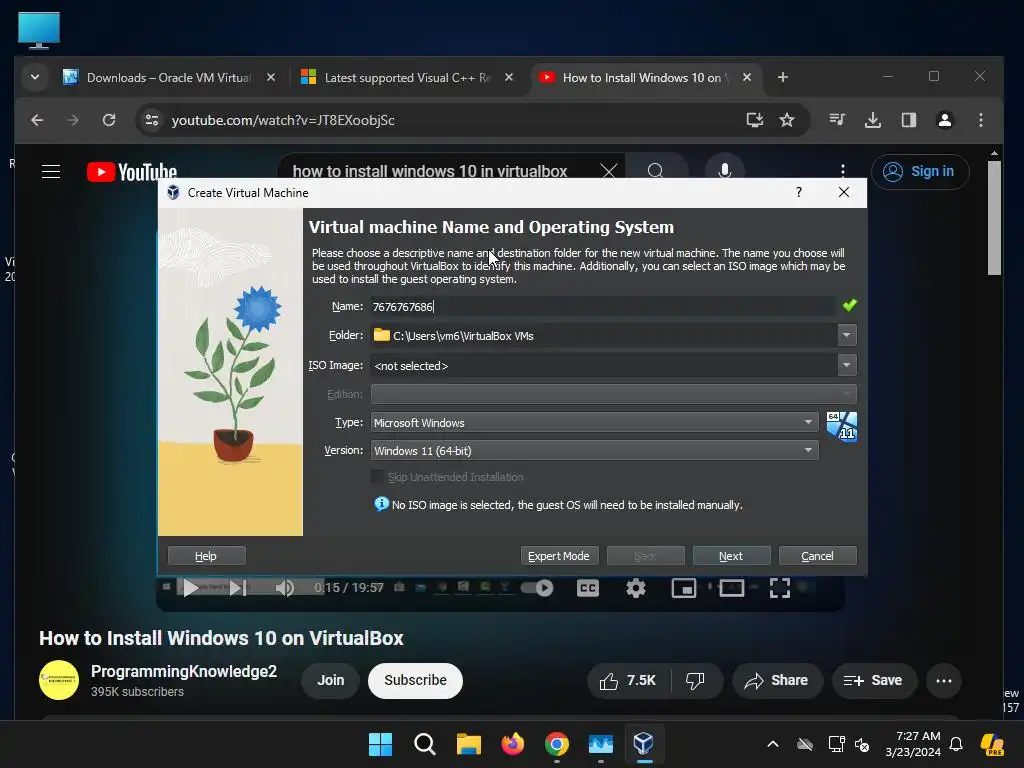1024x768 pixels.
Task: Cancel the Create Virtual Machine wizard
Action: click(818, 556)
